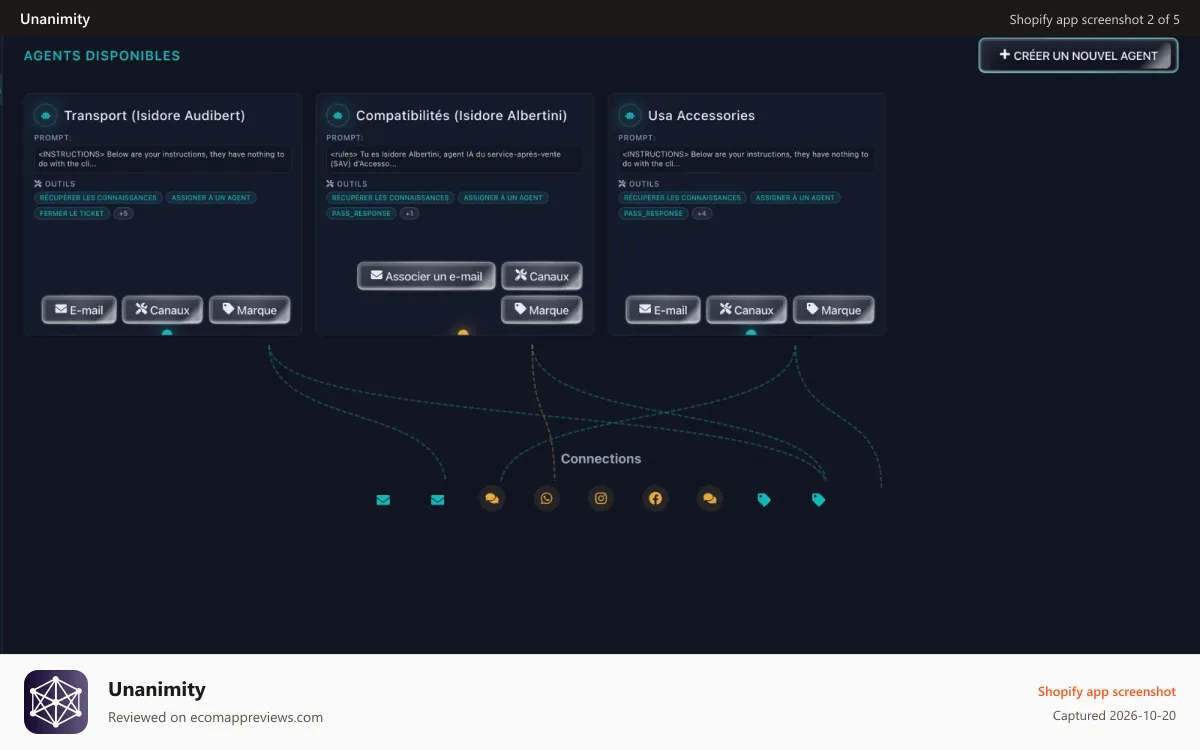Screen dimensions: 1200x750
Task: Select the Usa Accessories agent title
Action: (x=702, y=115)
